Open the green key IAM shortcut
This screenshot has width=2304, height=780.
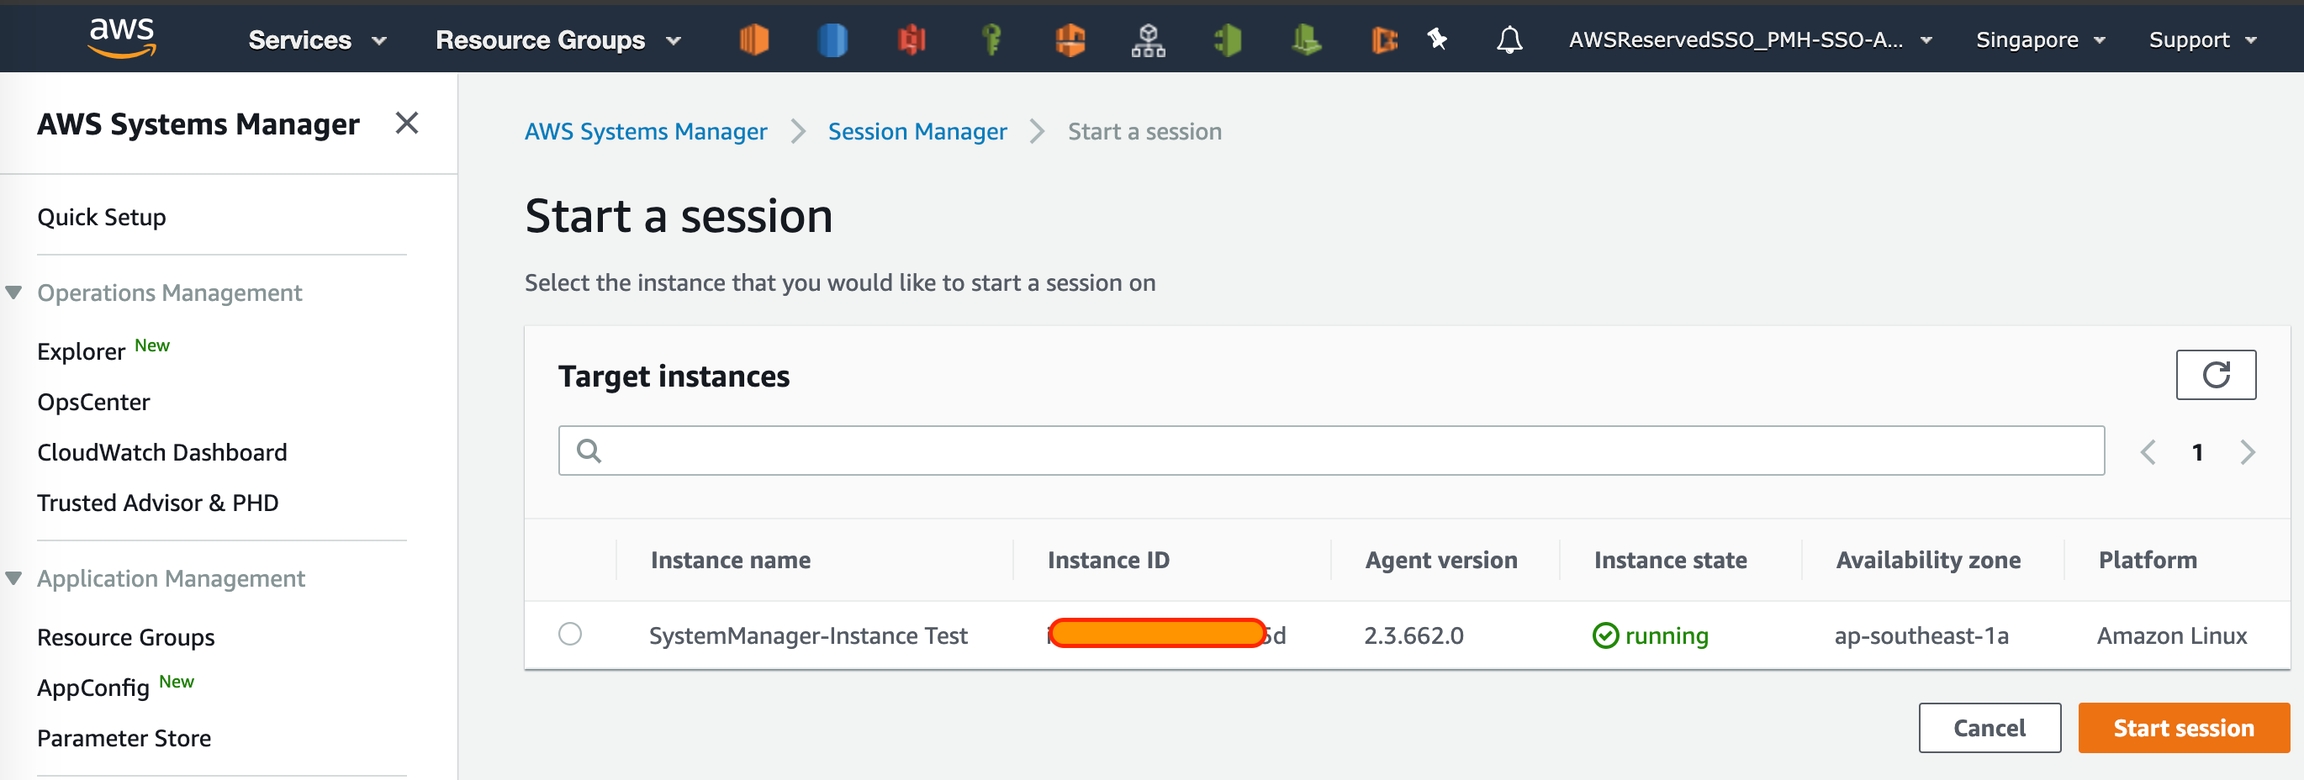pyautogui.click(x=991, y=39)
